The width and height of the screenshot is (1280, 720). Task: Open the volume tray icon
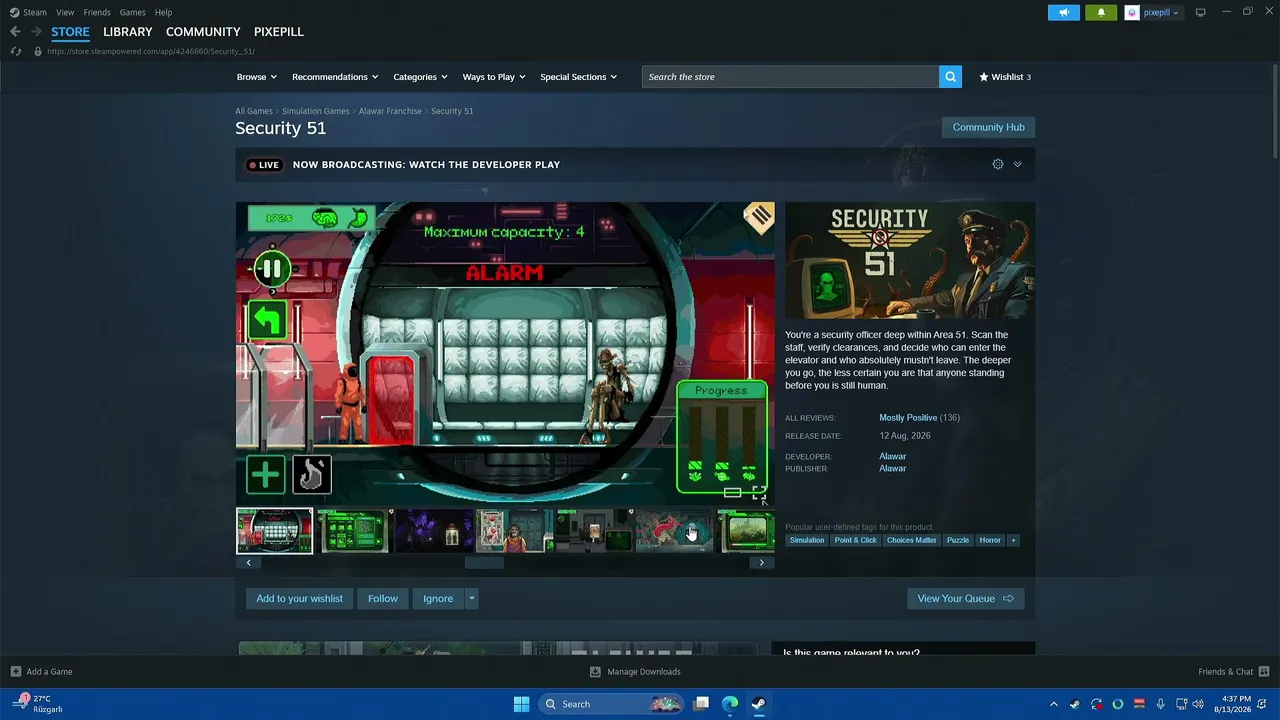[x=1198, y=704]
